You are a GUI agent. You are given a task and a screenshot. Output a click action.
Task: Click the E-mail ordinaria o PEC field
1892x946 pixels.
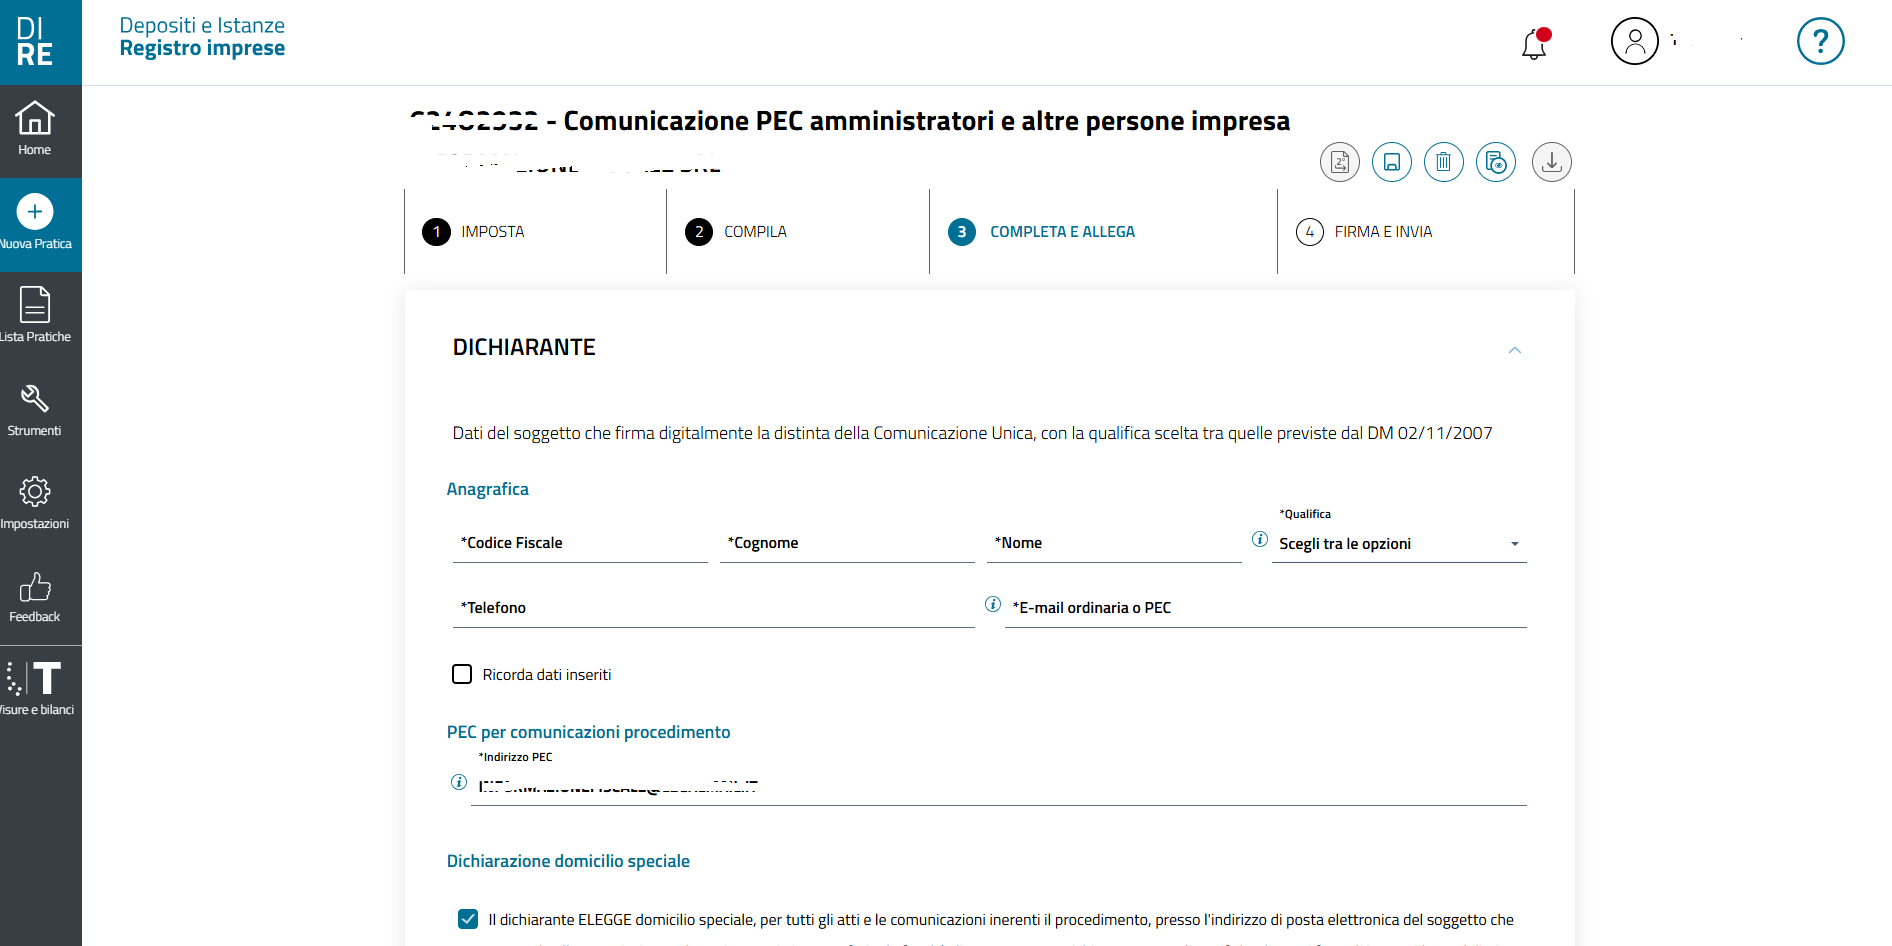[1265, 607]
